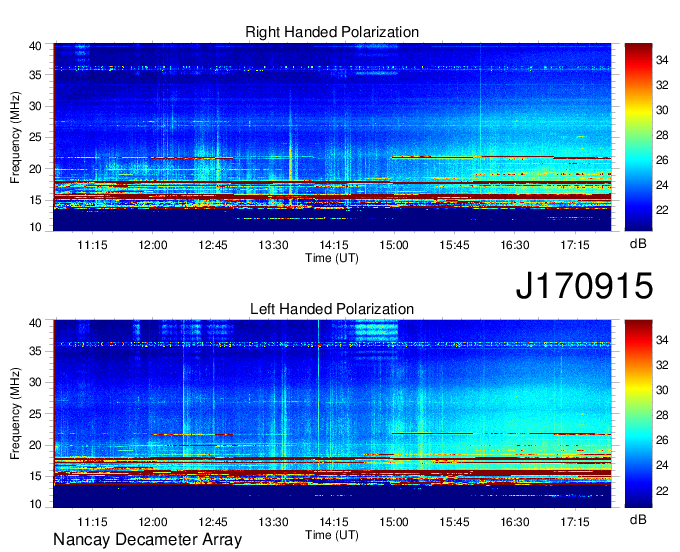
Task: Click "12:45" time tick of Left Handed plot
Action: [x=213, y=522]
